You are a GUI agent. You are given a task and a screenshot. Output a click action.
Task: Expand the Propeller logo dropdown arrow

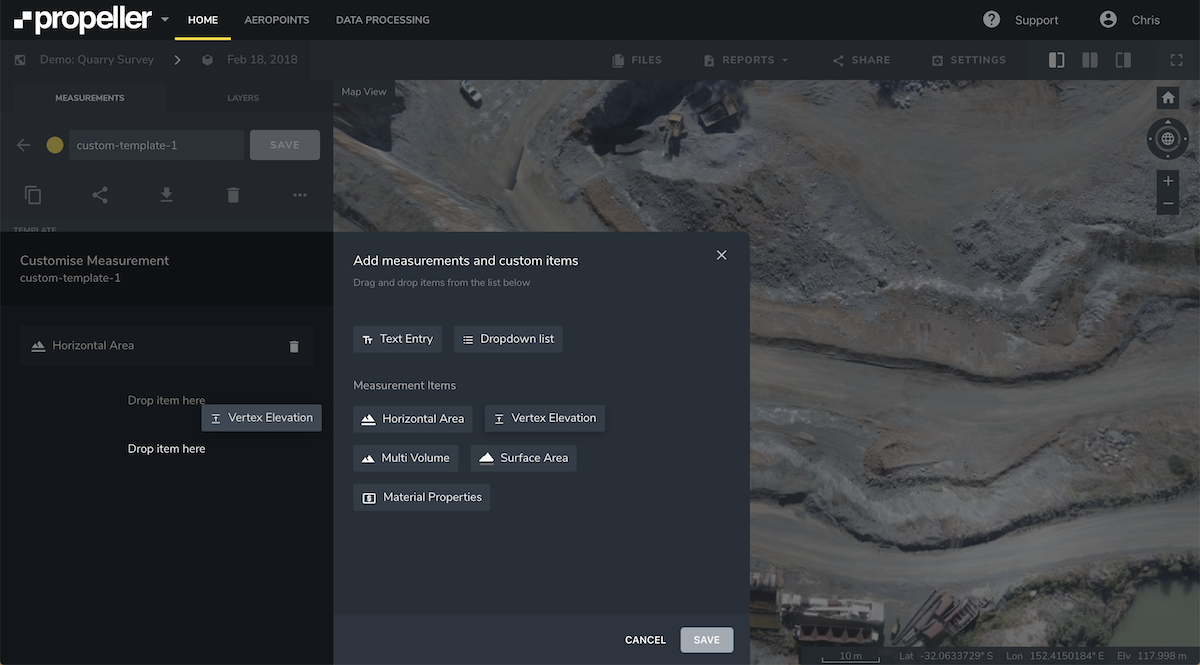click(165, 20)
